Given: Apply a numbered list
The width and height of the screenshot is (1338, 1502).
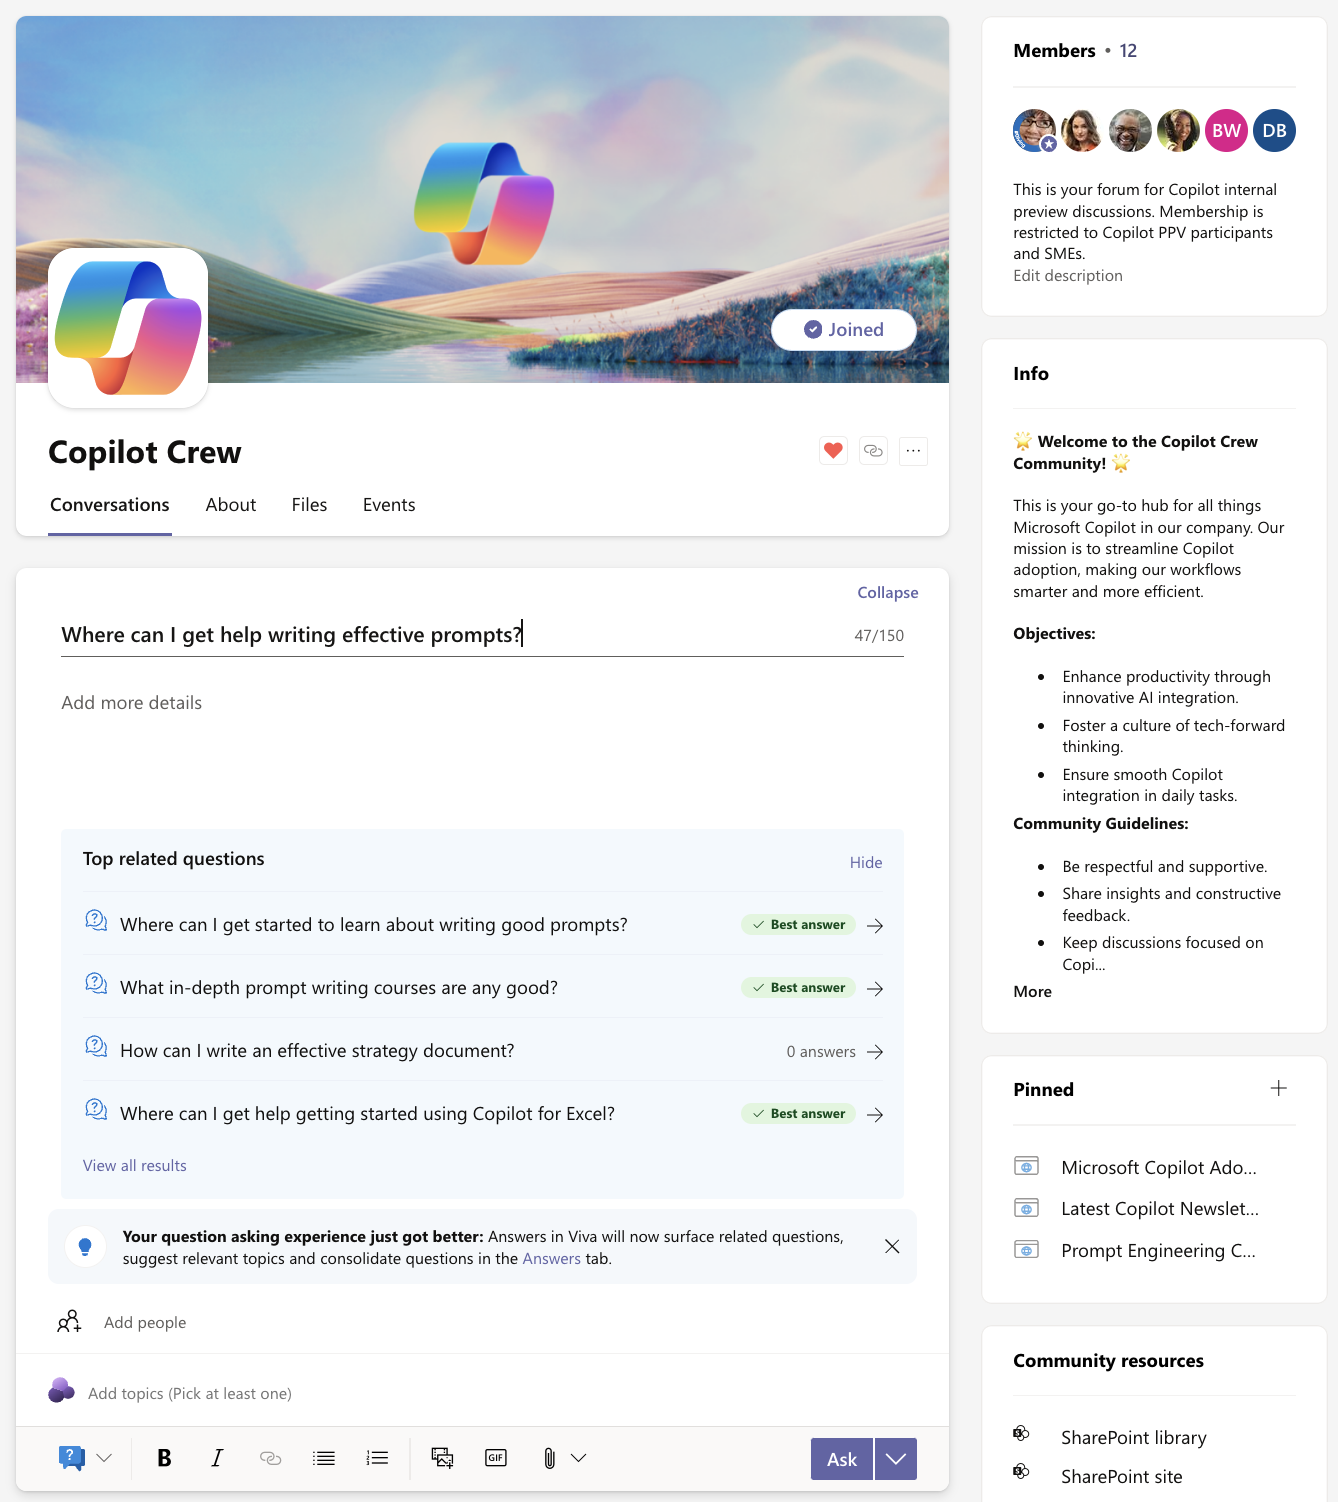Looking at the screenshot, I should click(377, 1458).
